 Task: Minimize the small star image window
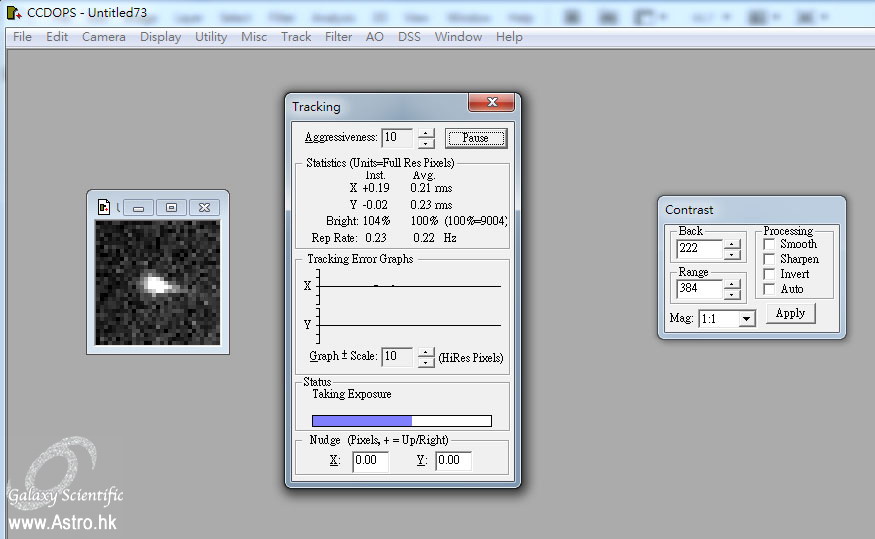pyautogui.click(x=138, y=207)
